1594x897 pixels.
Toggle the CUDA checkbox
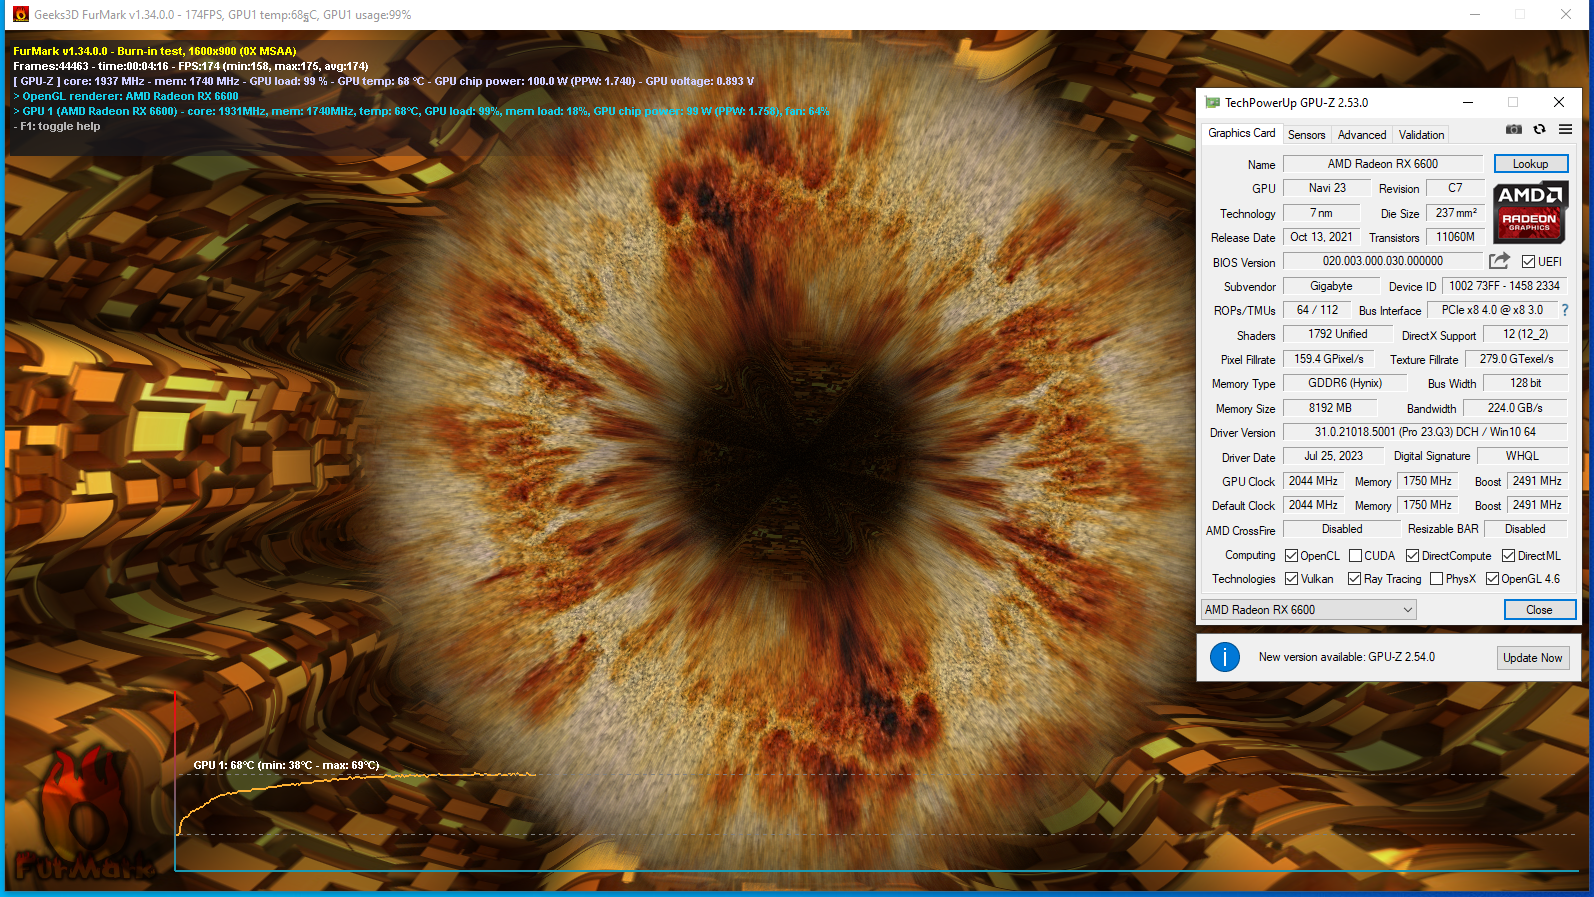tap(1355, 556)
